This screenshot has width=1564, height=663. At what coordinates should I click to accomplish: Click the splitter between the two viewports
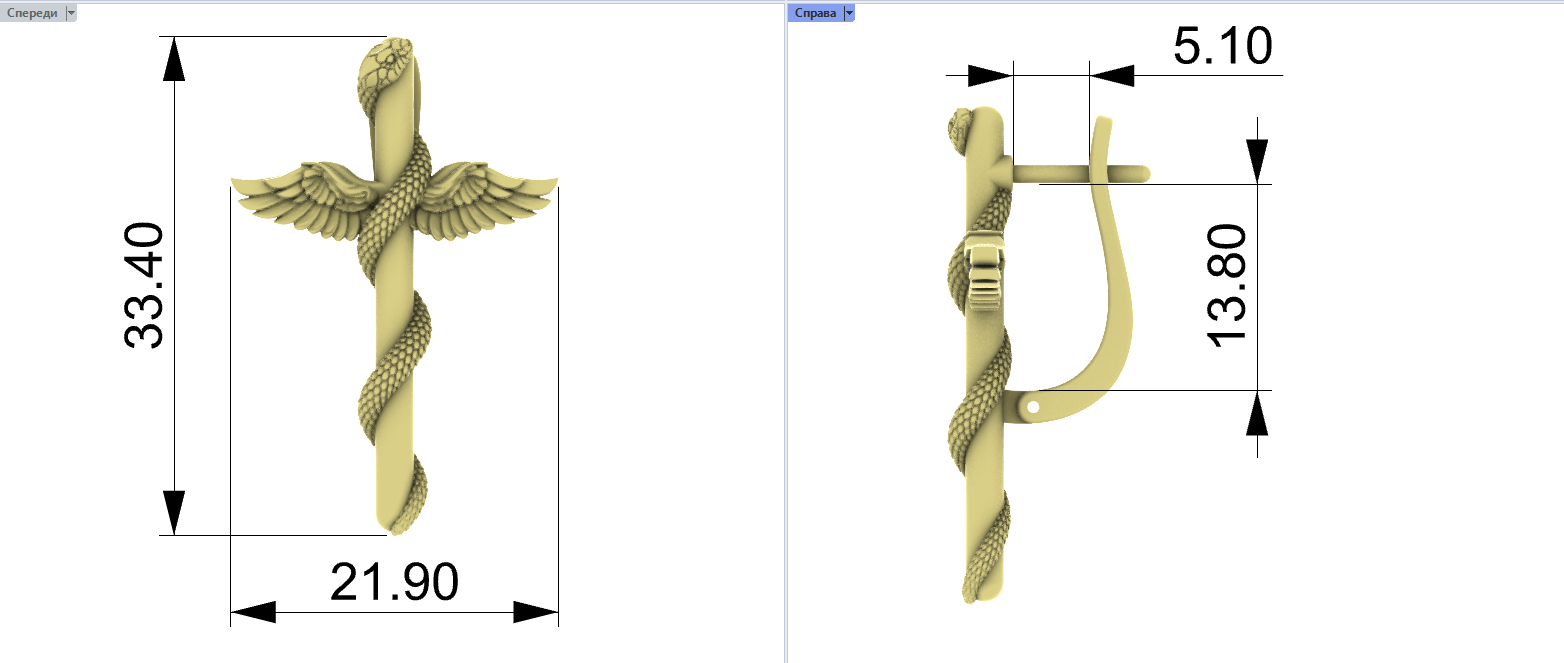click(785, 331)
